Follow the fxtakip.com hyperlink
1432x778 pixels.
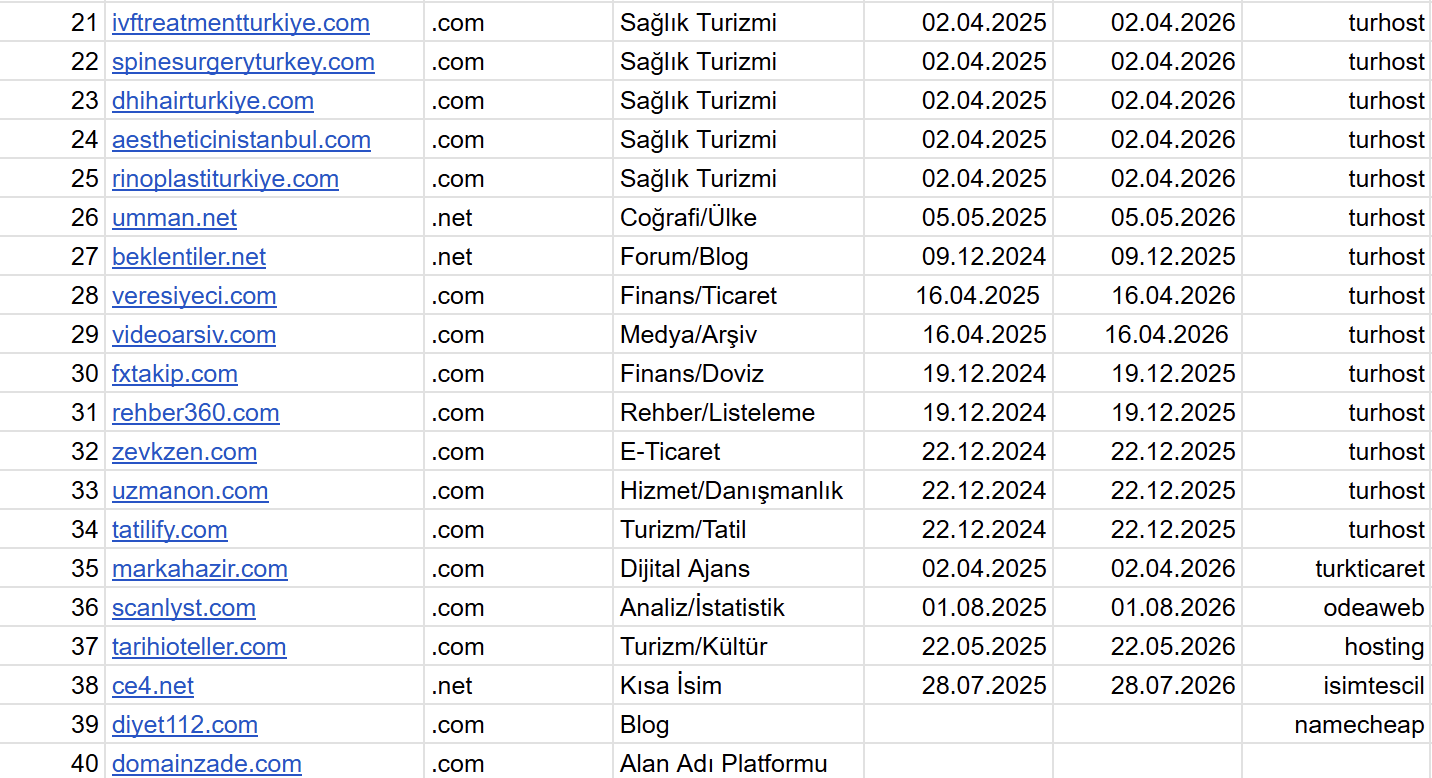[175, 374]
